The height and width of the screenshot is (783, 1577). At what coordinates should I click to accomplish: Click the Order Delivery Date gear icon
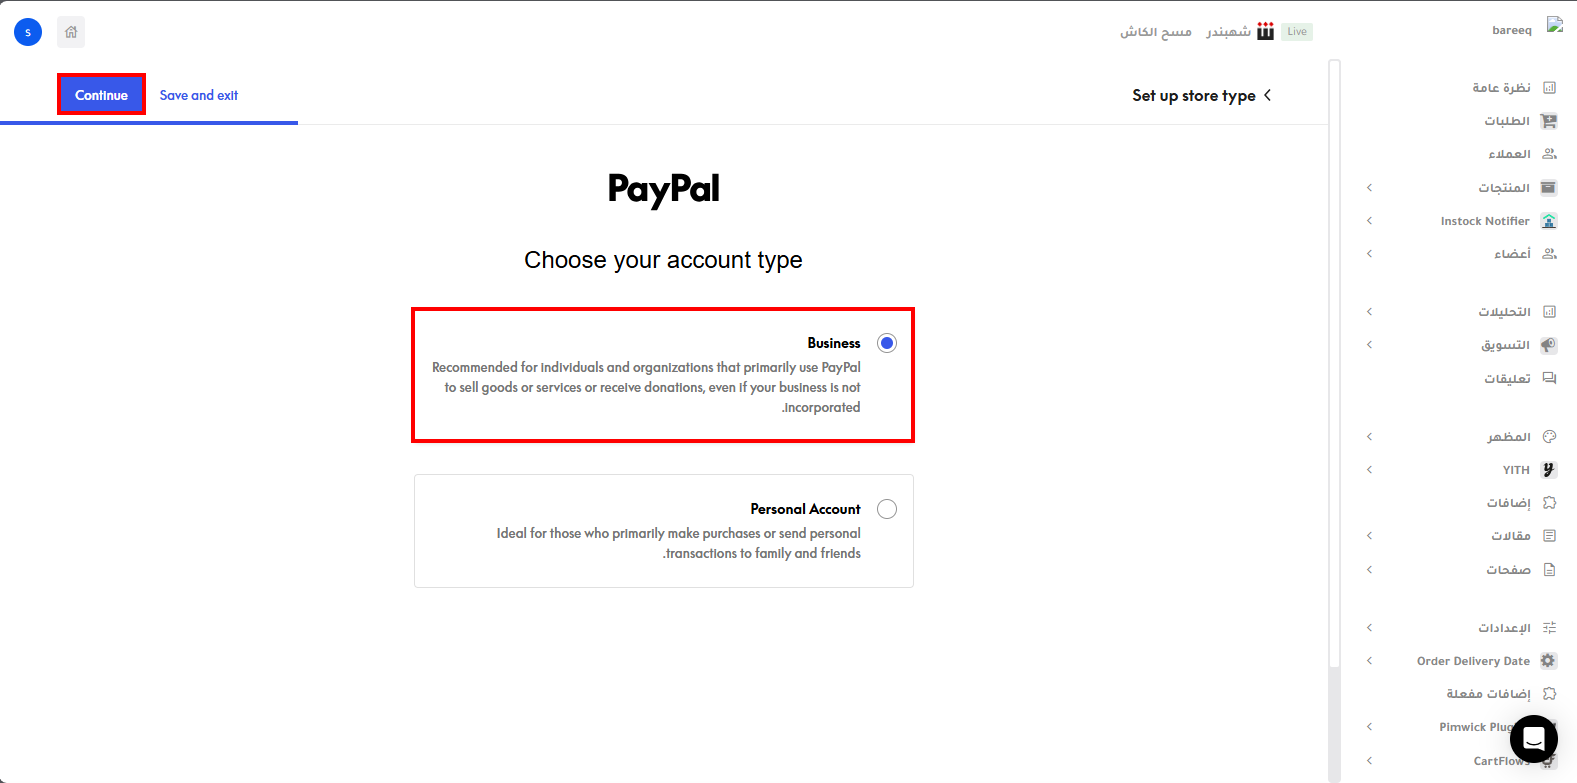(x=1549, y=661)
